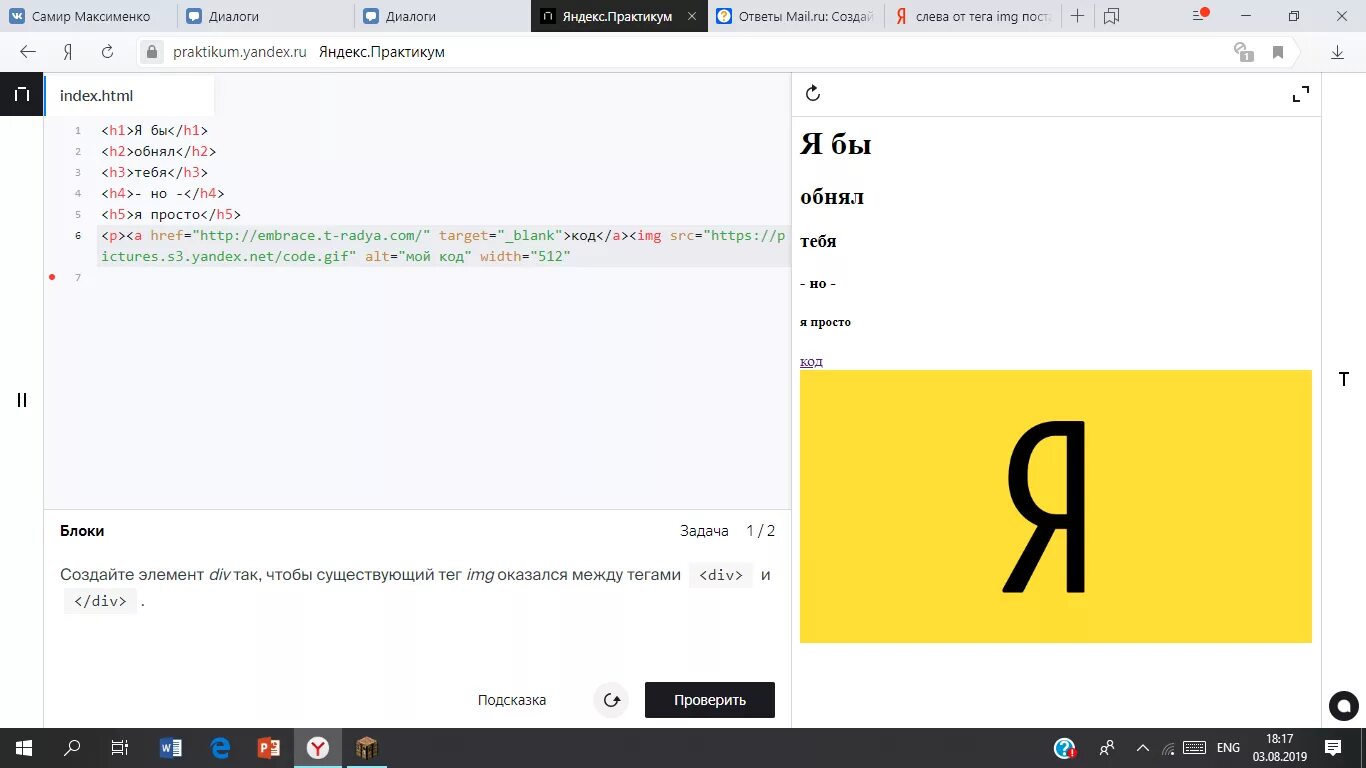Open the Wi-Fi network icon in the tray
Viewport: 1366px width, 768px height.
(x=1168, y=748)
